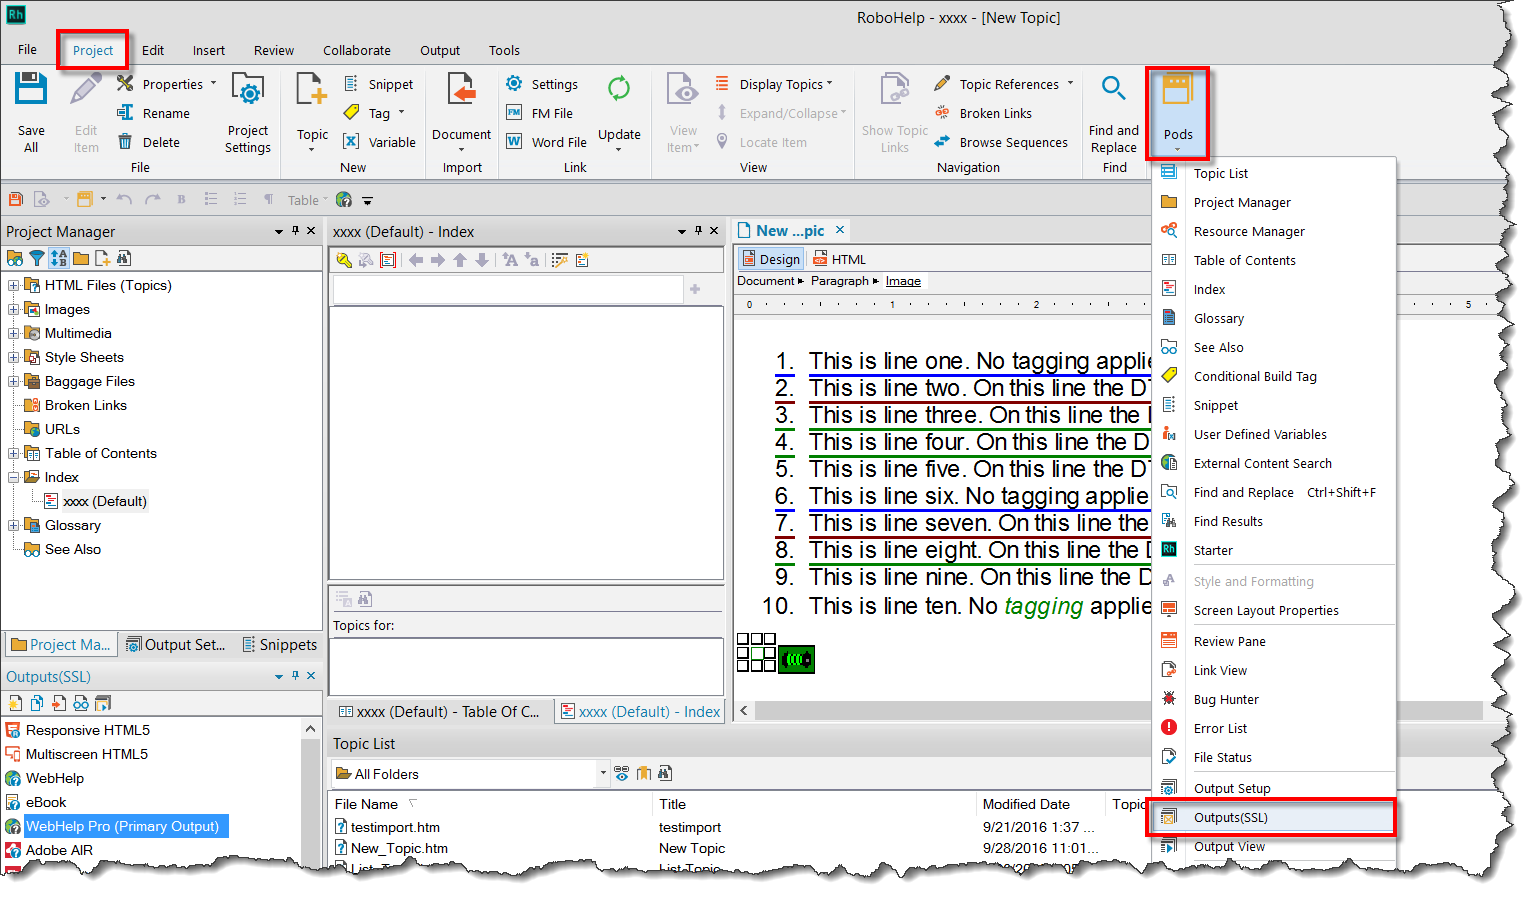This screenshot has height=900, width=1537.
Task: Click the index keyword input field
Action: pyautogui.click(x=508, y=290)
